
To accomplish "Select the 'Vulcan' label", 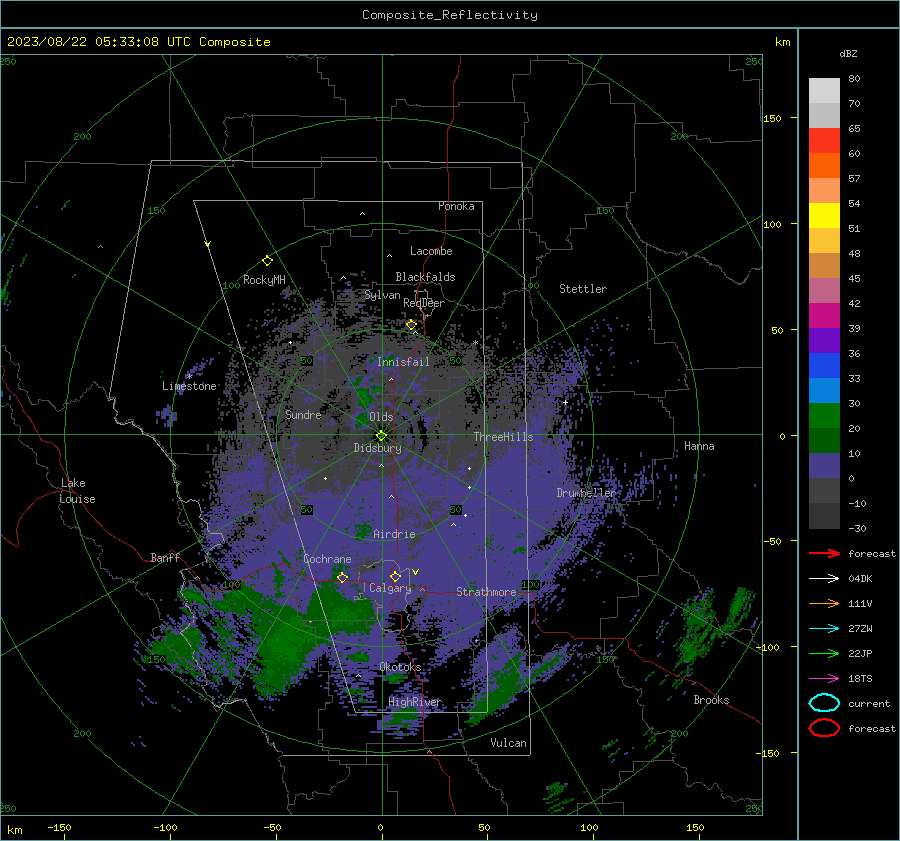I will (509, 743).
